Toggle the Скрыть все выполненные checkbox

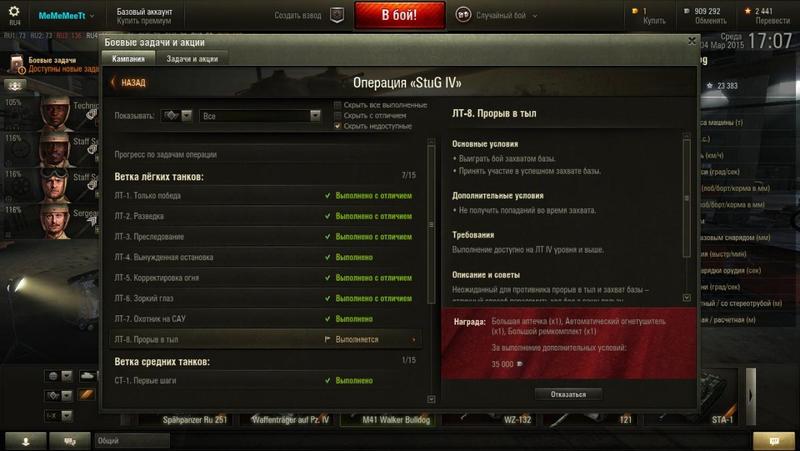(337, 105)
